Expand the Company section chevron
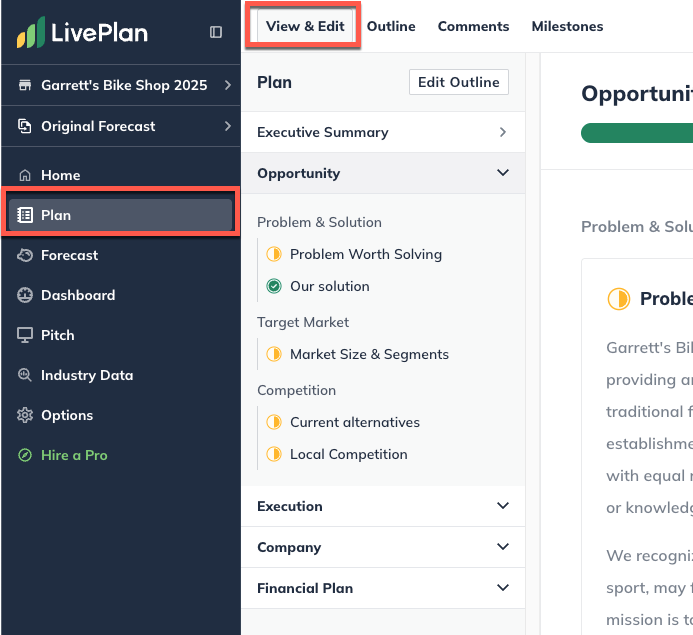 [x=503, y=547]
